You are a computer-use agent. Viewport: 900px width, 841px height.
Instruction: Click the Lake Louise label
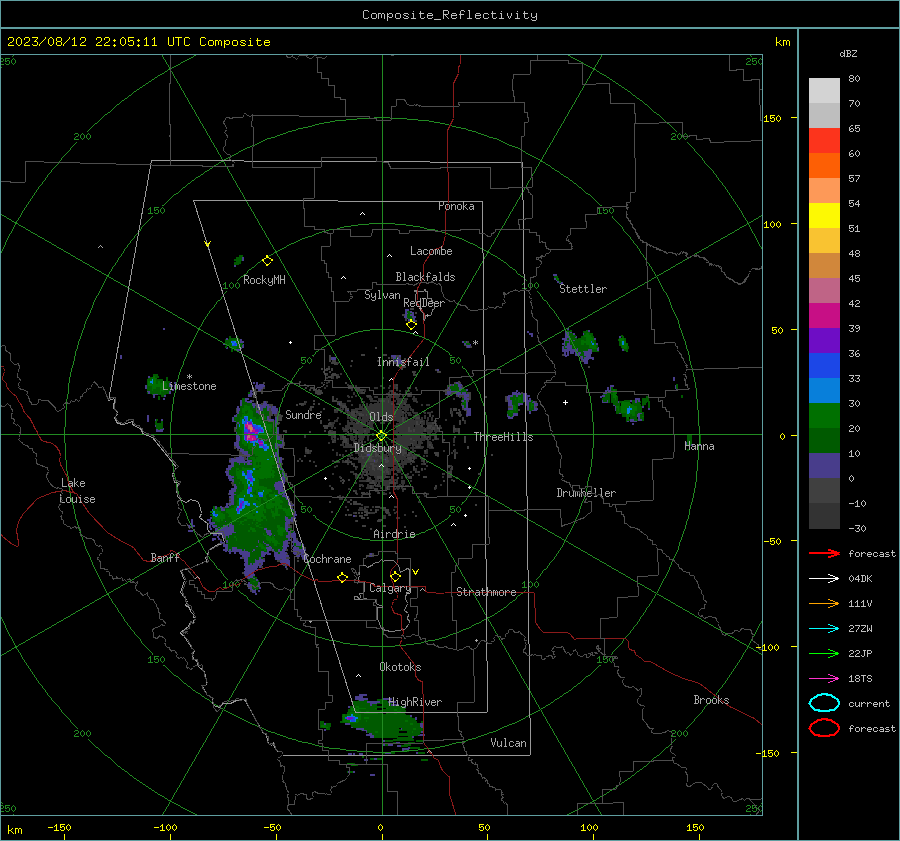(77, 491)
